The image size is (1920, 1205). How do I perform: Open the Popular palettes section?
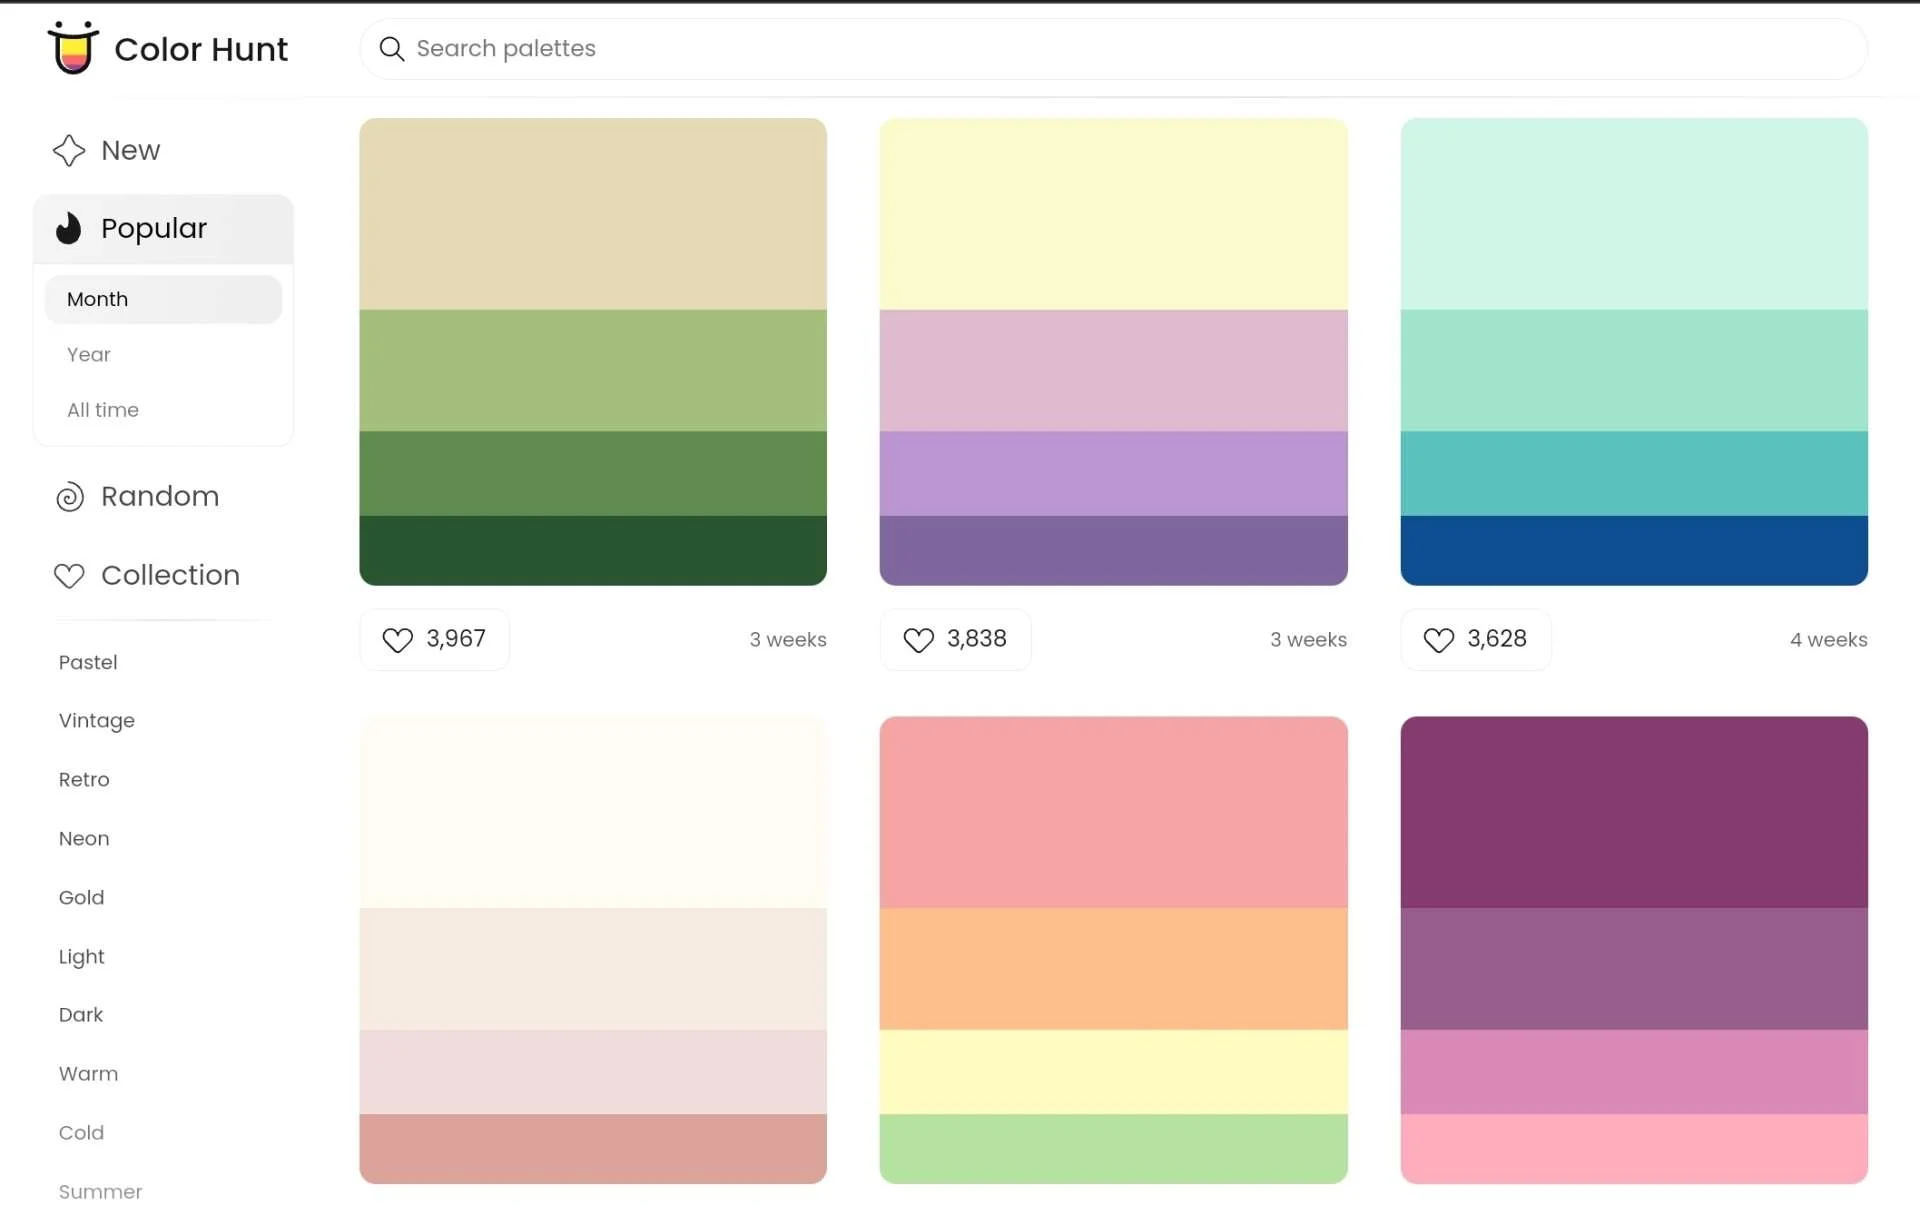point(163,228)
